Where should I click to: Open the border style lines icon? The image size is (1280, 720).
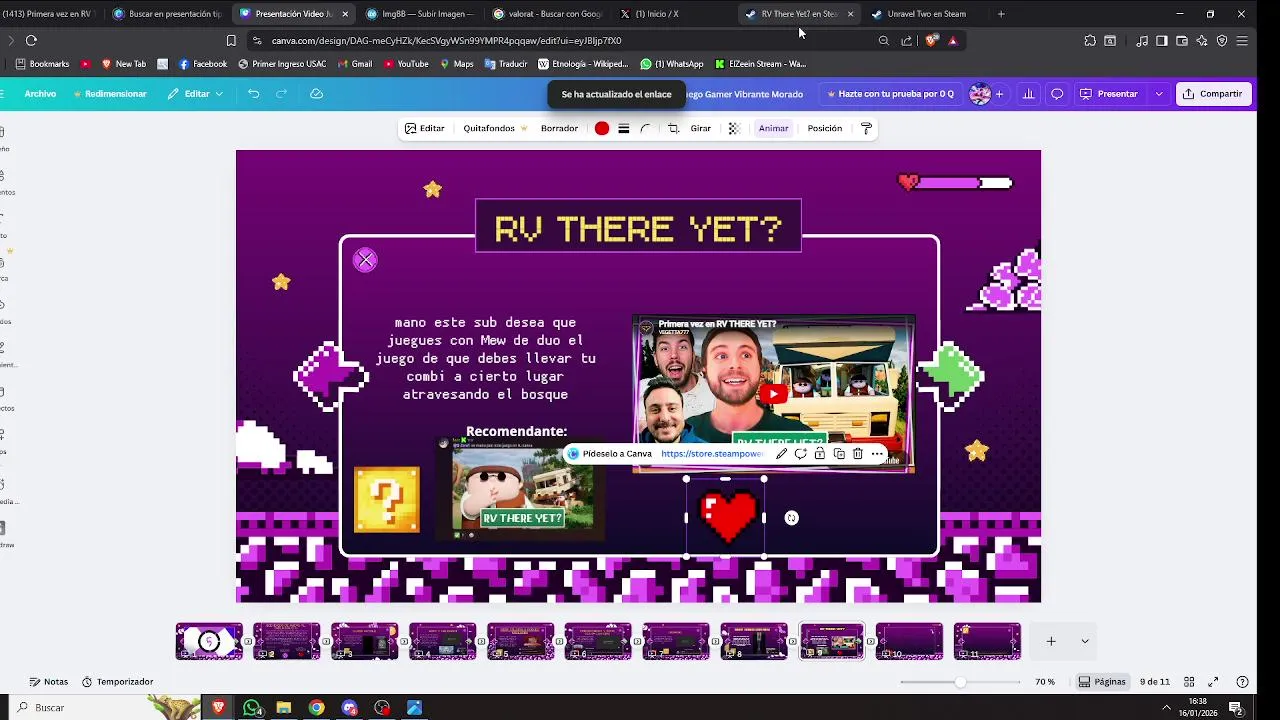[624, 128]
